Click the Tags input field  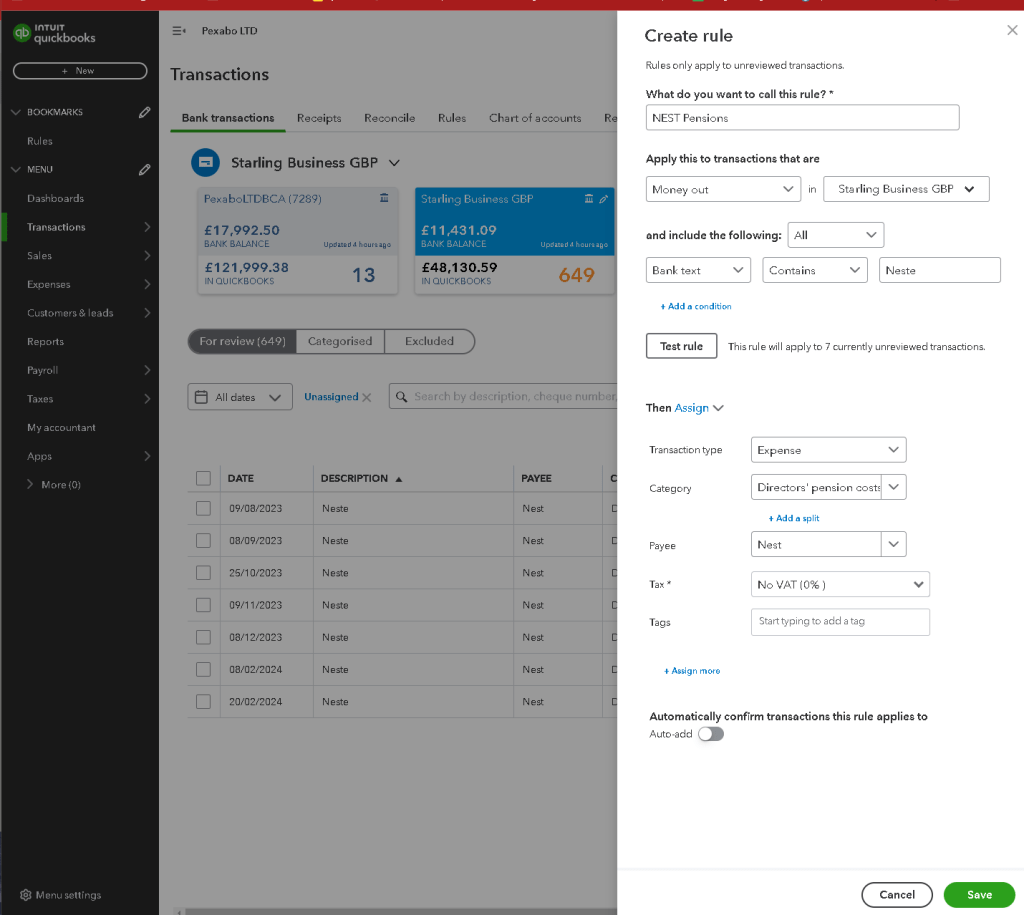[840, 622]
